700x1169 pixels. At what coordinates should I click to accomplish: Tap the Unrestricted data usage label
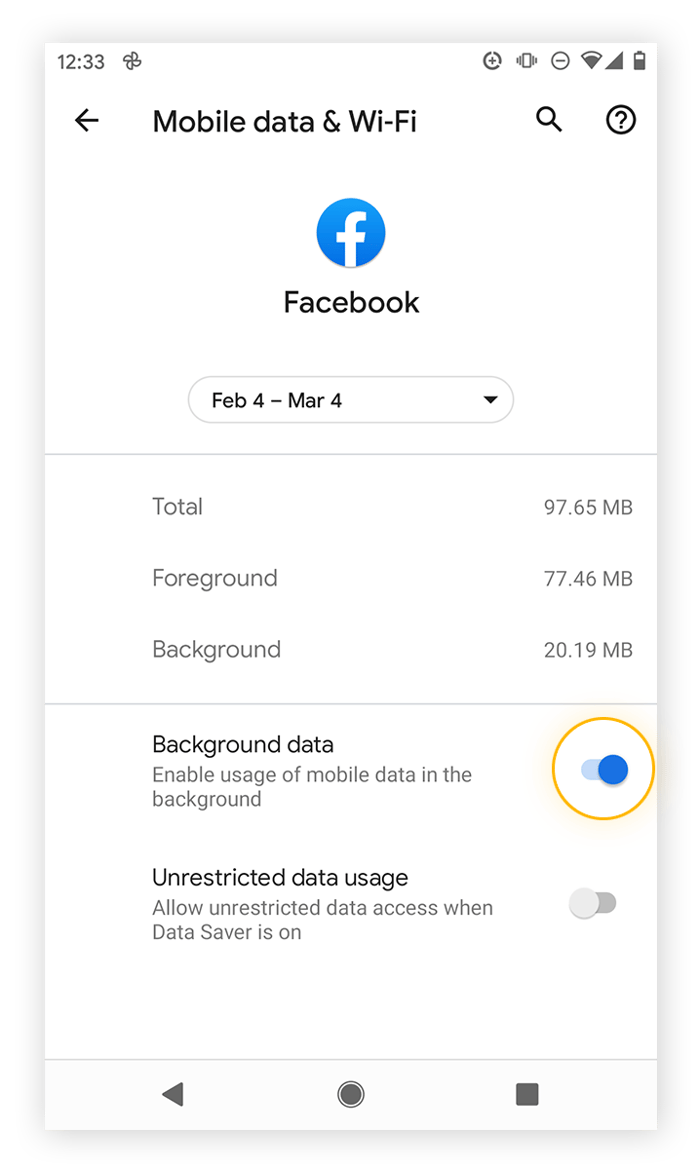(280, 878)
